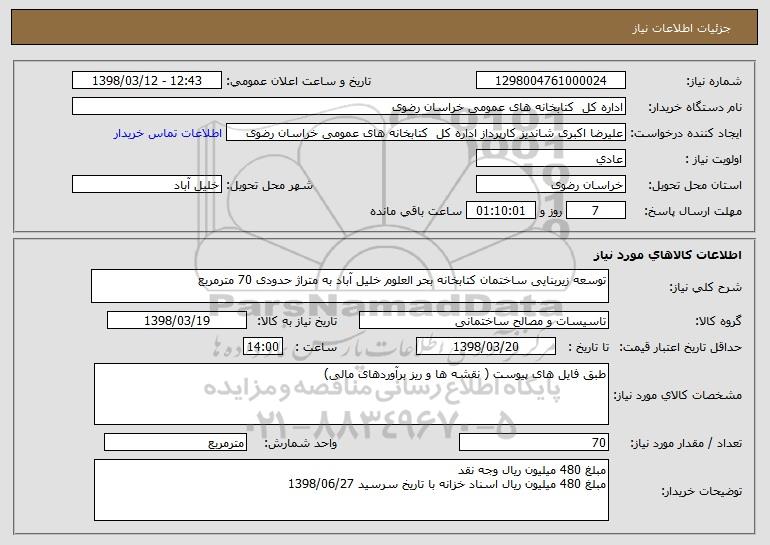
Task: Click the quantity field showing 70
Action: tap(533, 442)
